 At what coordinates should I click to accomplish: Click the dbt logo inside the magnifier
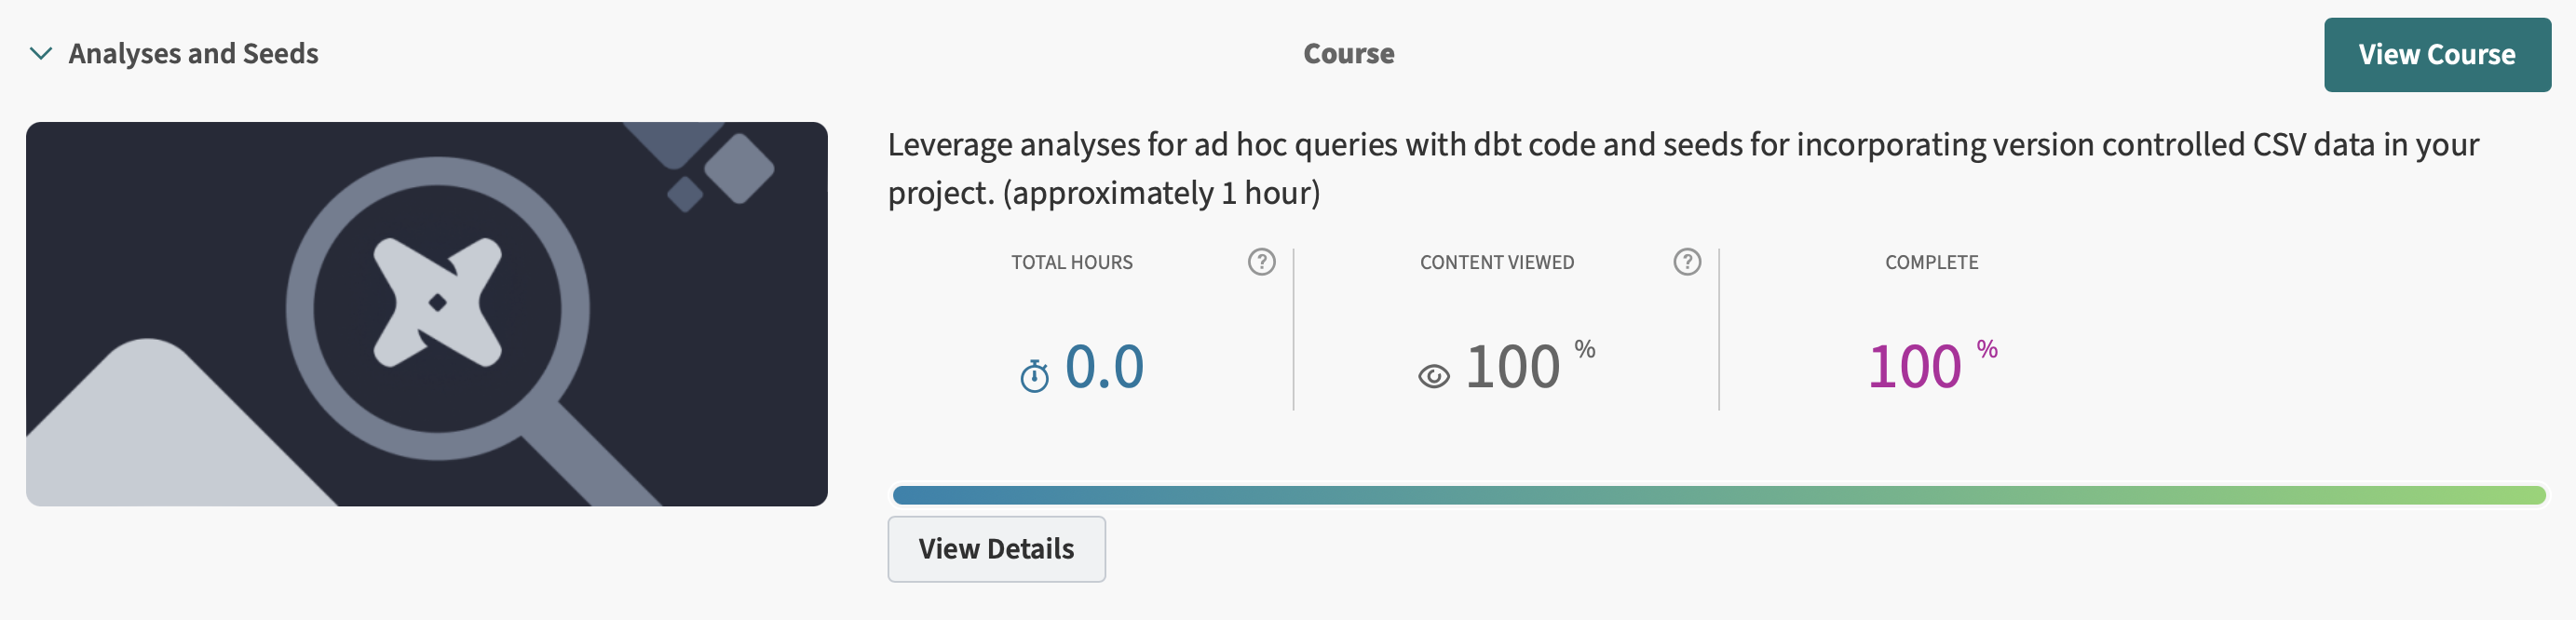(x=437, y=302)
